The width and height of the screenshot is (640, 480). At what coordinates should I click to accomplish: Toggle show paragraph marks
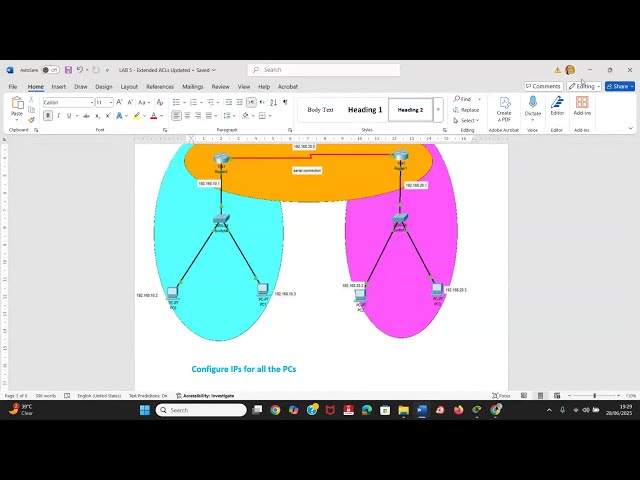(285, 102)
